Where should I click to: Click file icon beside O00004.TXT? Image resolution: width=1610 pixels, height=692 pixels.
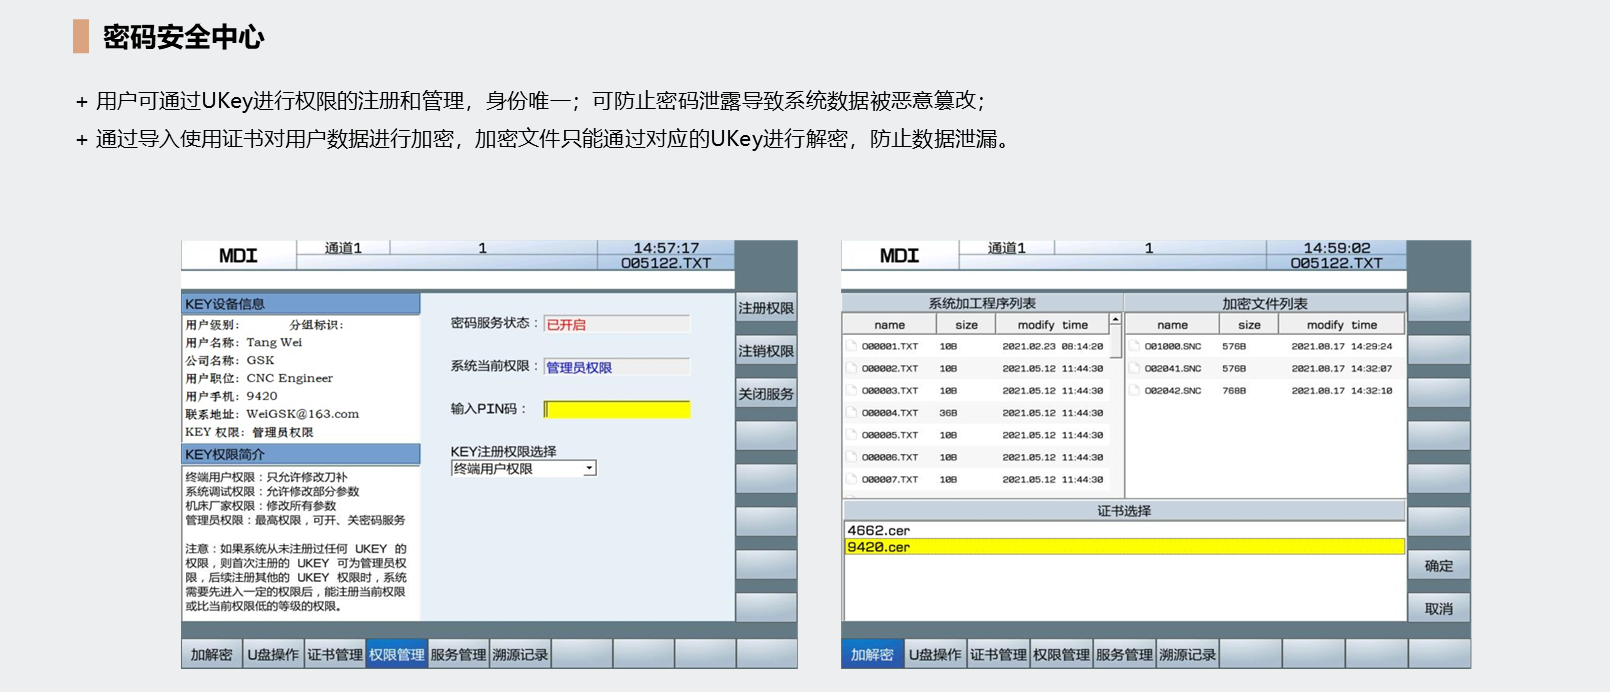tap(852, 412)
